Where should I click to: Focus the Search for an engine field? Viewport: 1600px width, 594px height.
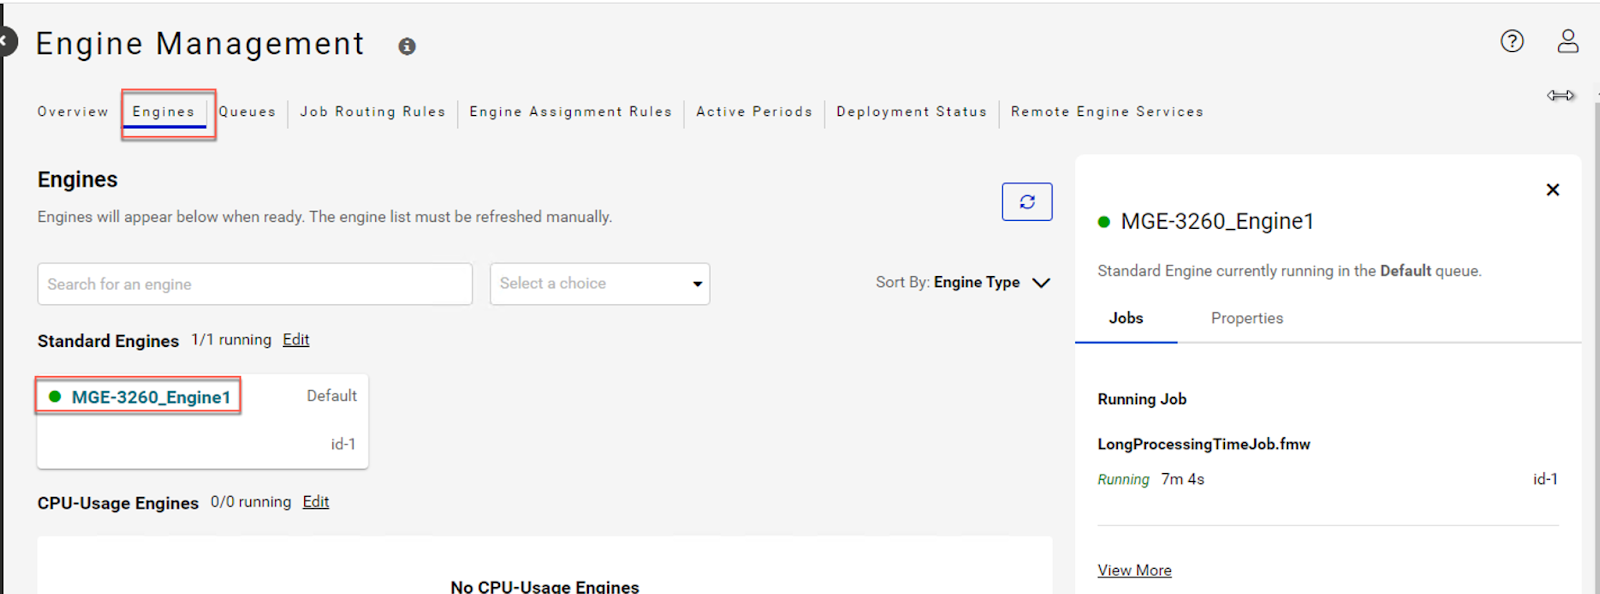point(255,284)
